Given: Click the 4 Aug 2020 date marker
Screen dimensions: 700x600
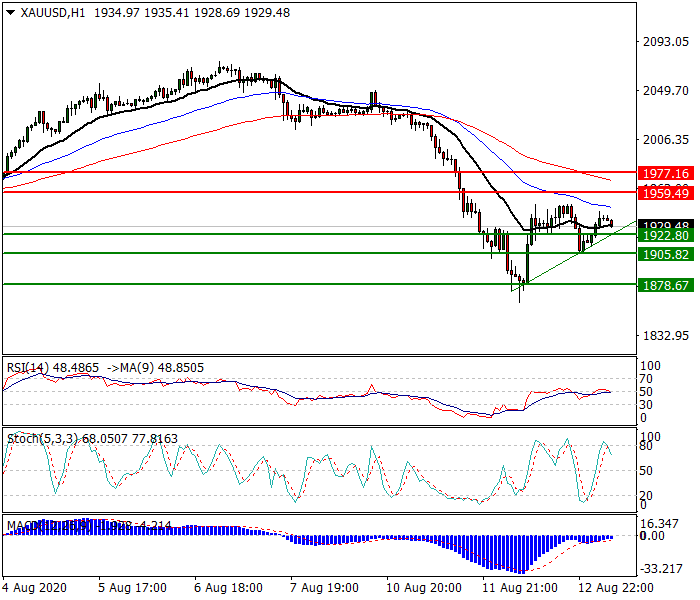Looking at the screenshot, I should pyautogui.click(x=34, y=588).
